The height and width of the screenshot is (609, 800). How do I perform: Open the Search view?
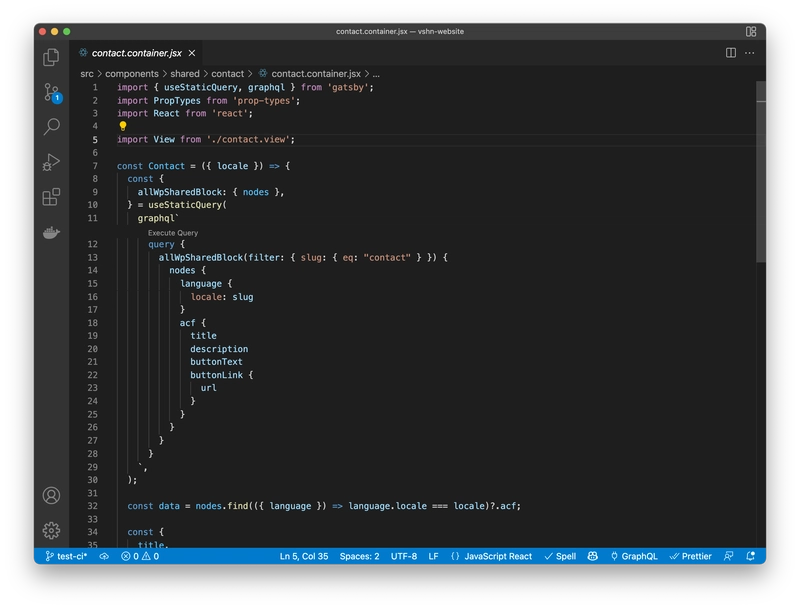51,126
